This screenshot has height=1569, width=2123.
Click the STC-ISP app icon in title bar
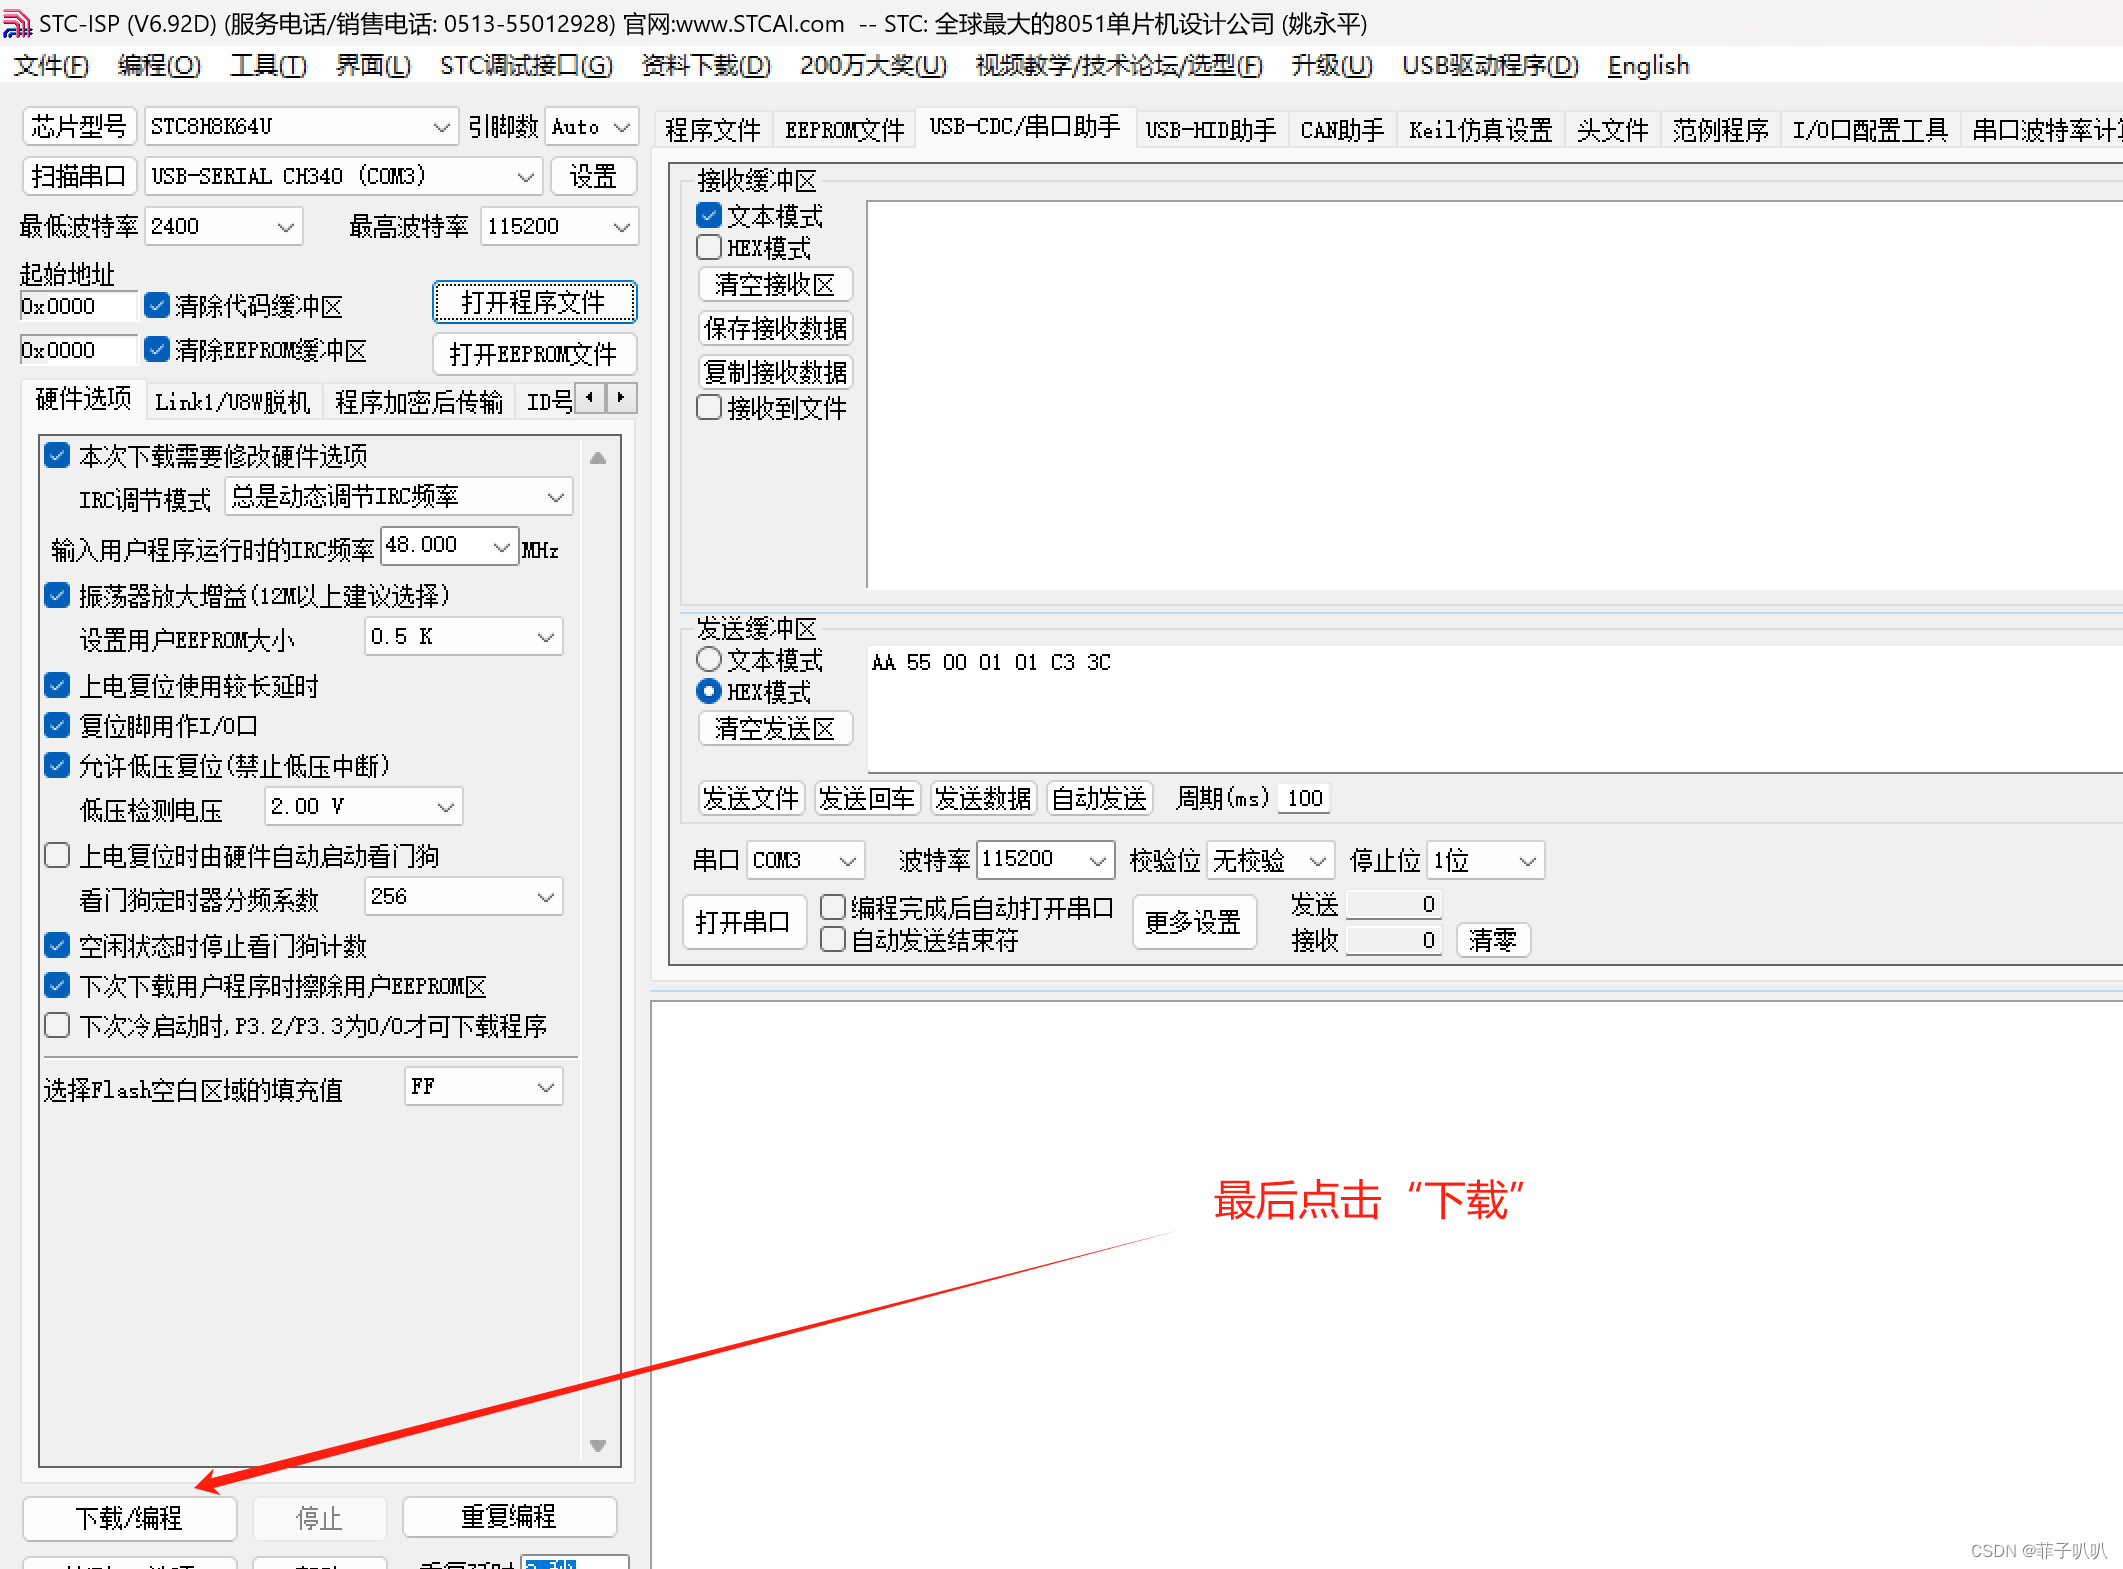[17, 22]
